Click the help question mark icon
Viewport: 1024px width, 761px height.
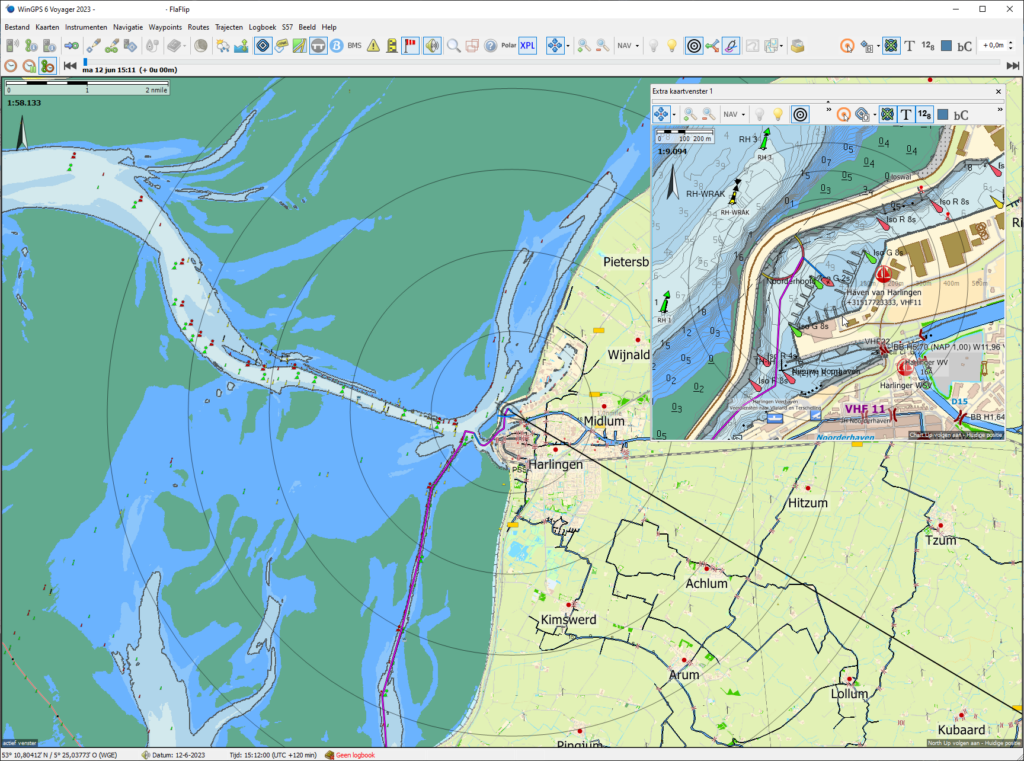click(x=490, y=46)
